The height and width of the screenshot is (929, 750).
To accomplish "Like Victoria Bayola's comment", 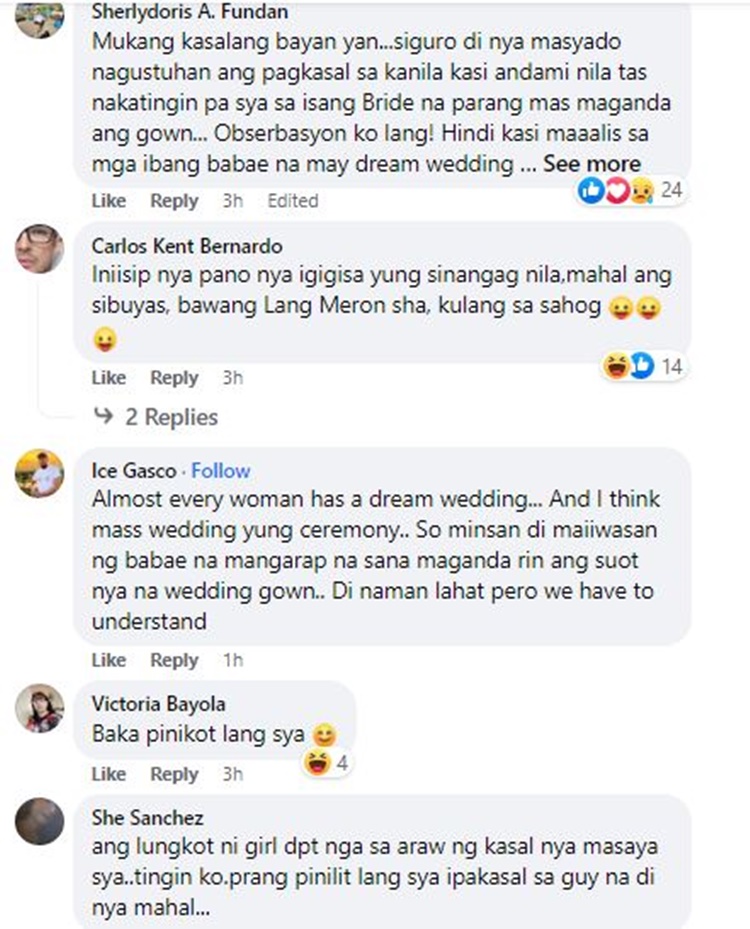I will [x=108, y=774].
